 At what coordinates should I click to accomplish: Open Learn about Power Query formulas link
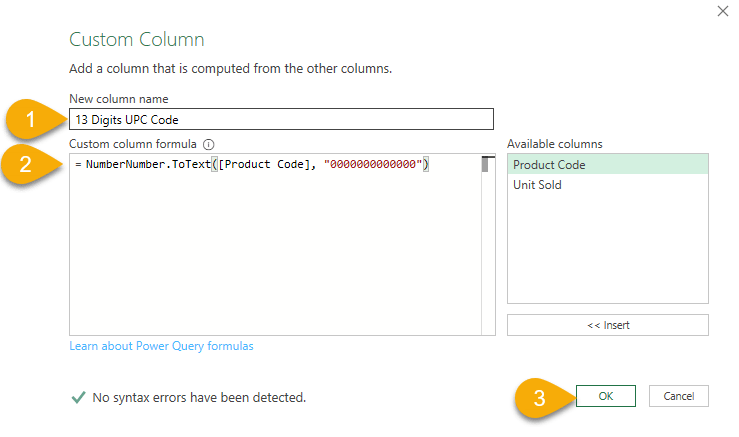(161, 346)
